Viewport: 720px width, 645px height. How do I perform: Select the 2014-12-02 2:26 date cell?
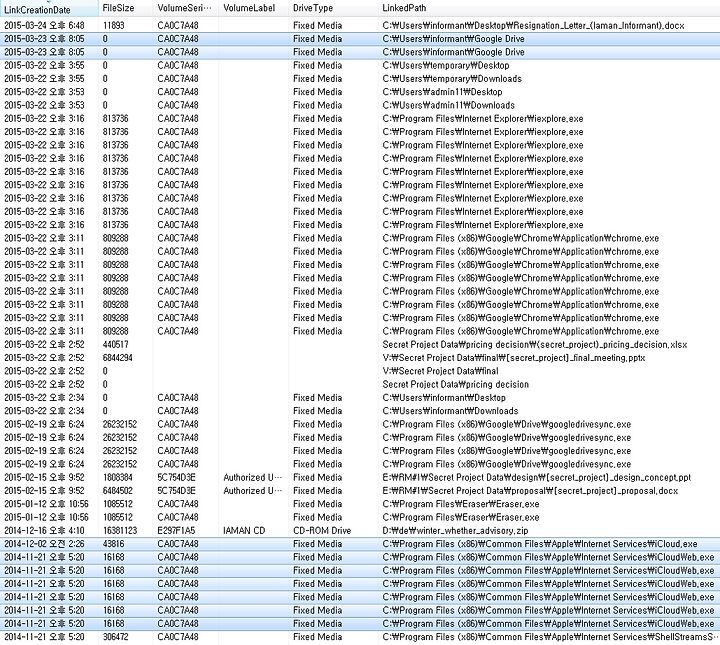point(44,544)
